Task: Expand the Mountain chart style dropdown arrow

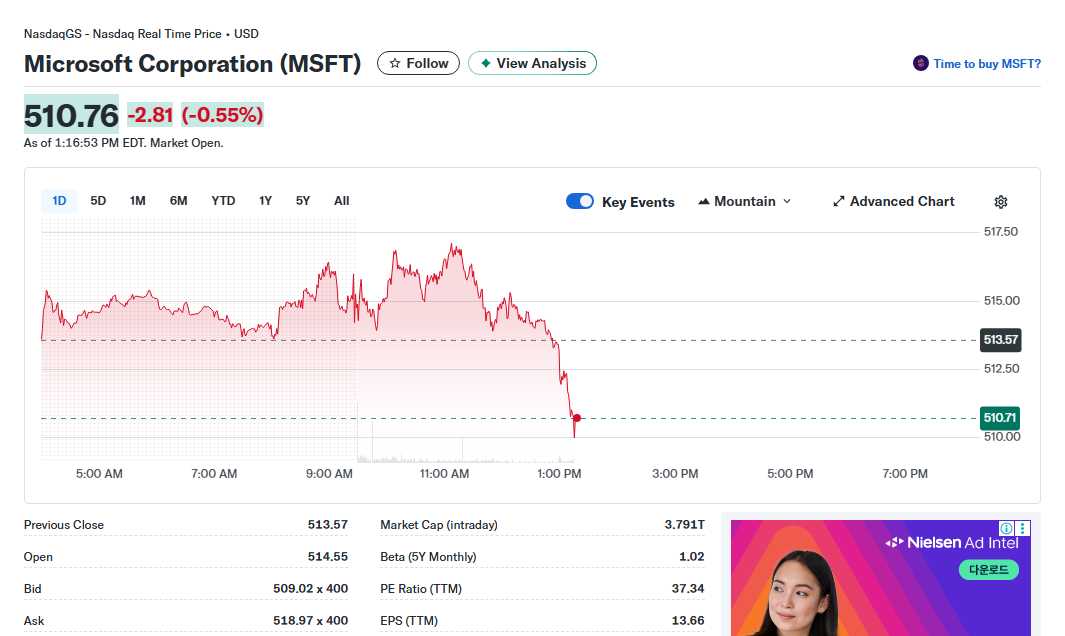Action: tap(787, 202)
